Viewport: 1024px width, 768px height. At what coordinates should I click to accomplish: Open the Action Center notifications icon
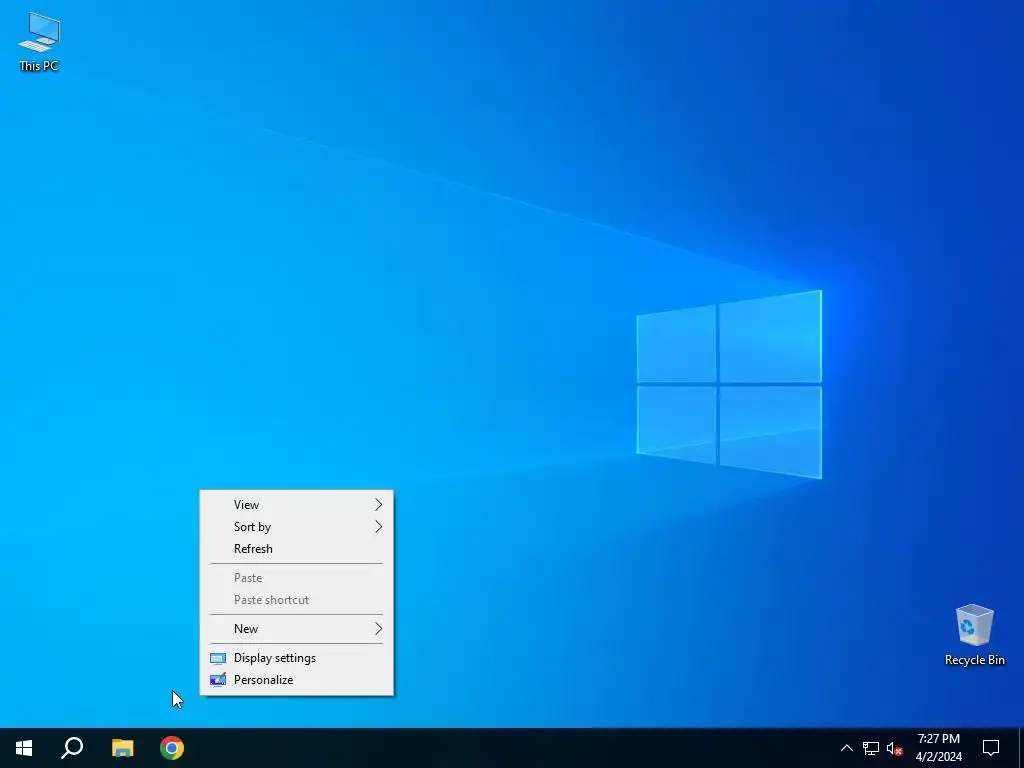pos(991,748)
